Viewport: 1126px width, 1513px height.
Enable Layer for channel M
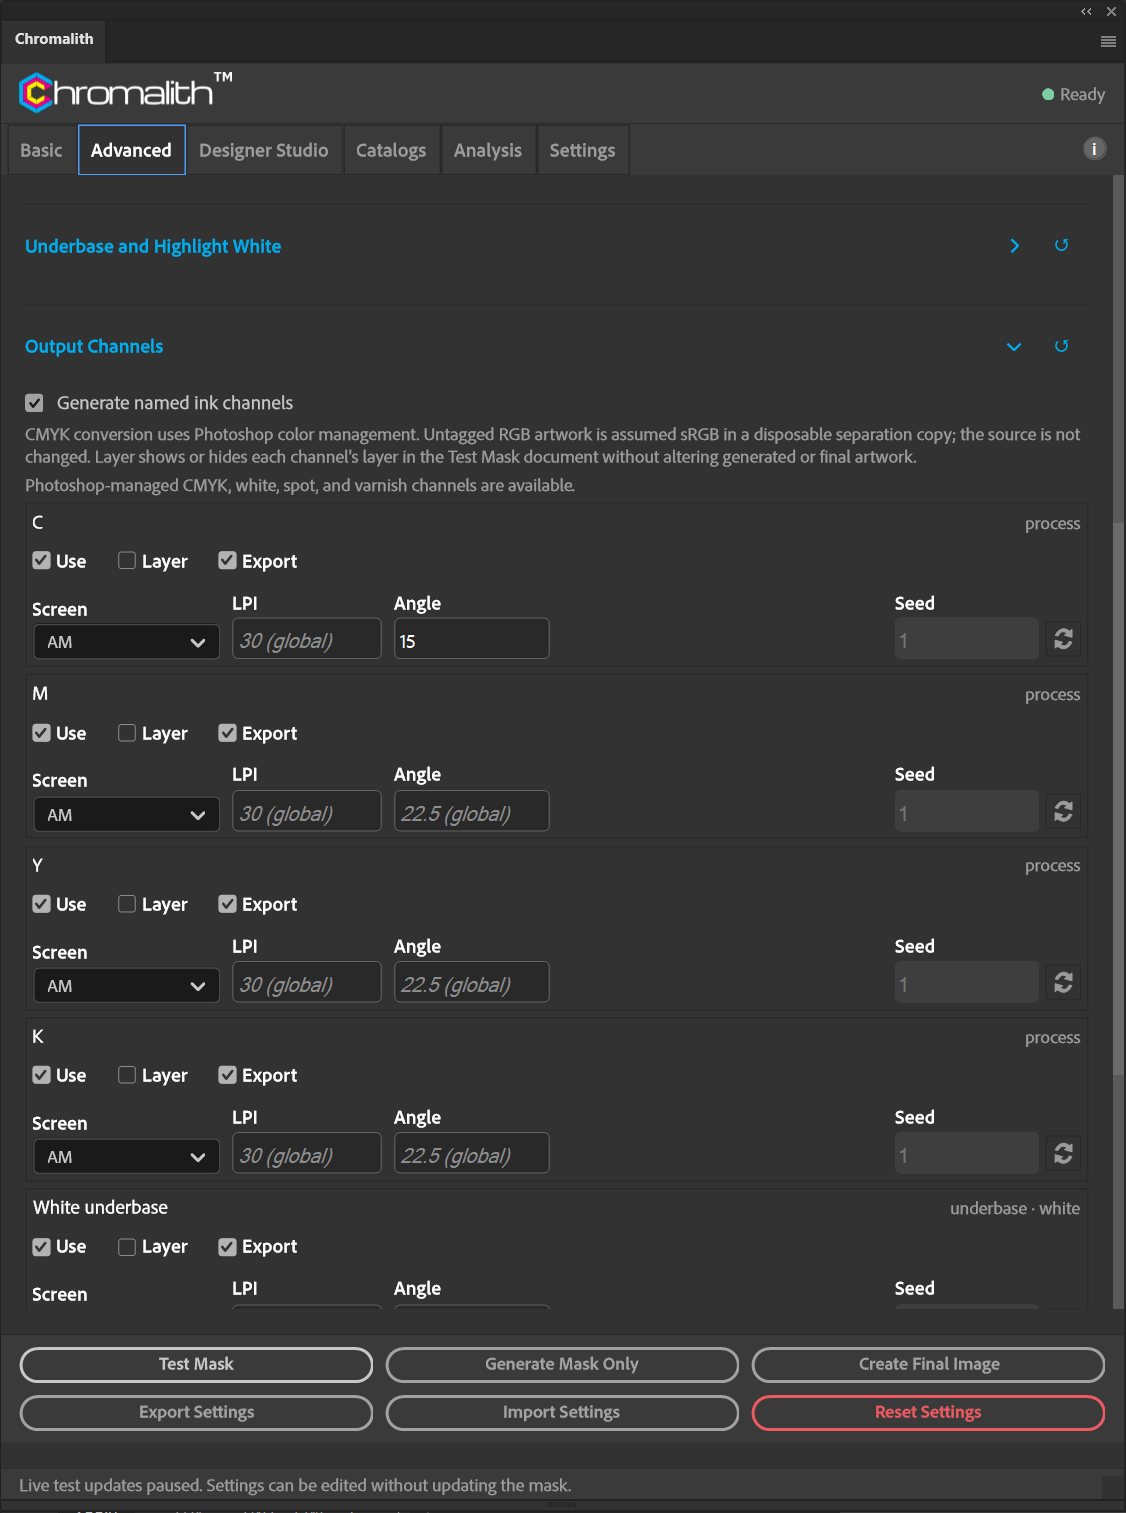click(127, 733)
